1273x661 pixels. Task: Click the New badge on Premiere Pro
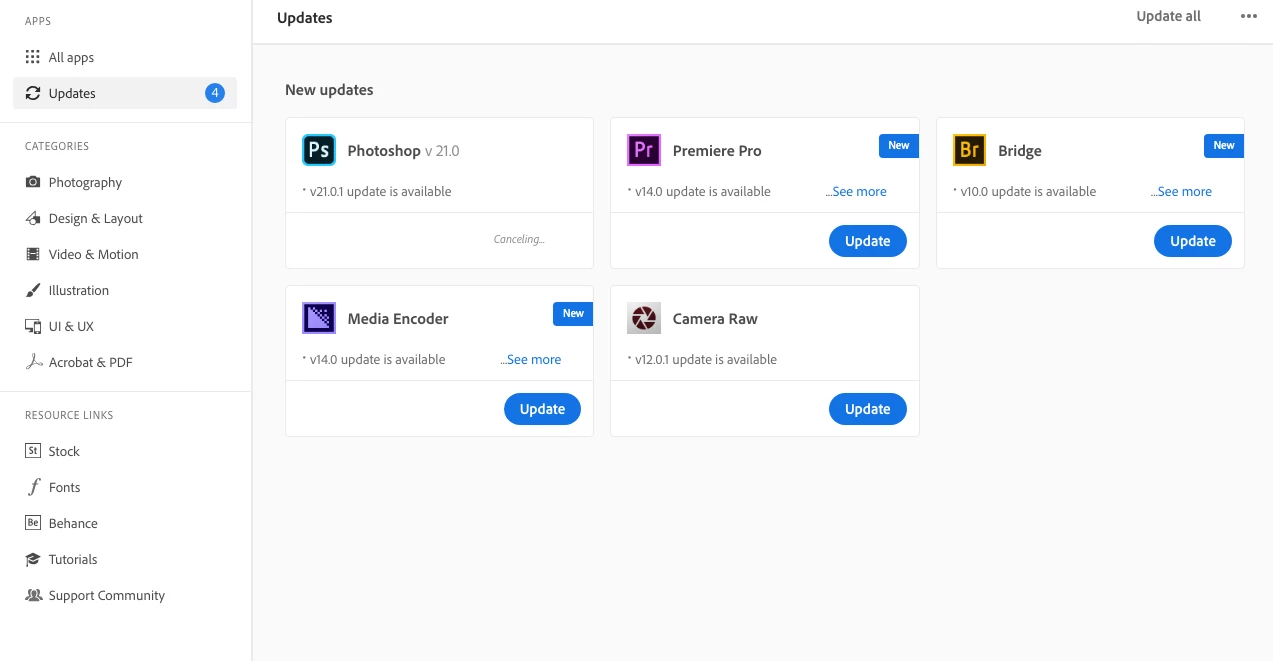(899, 145)
